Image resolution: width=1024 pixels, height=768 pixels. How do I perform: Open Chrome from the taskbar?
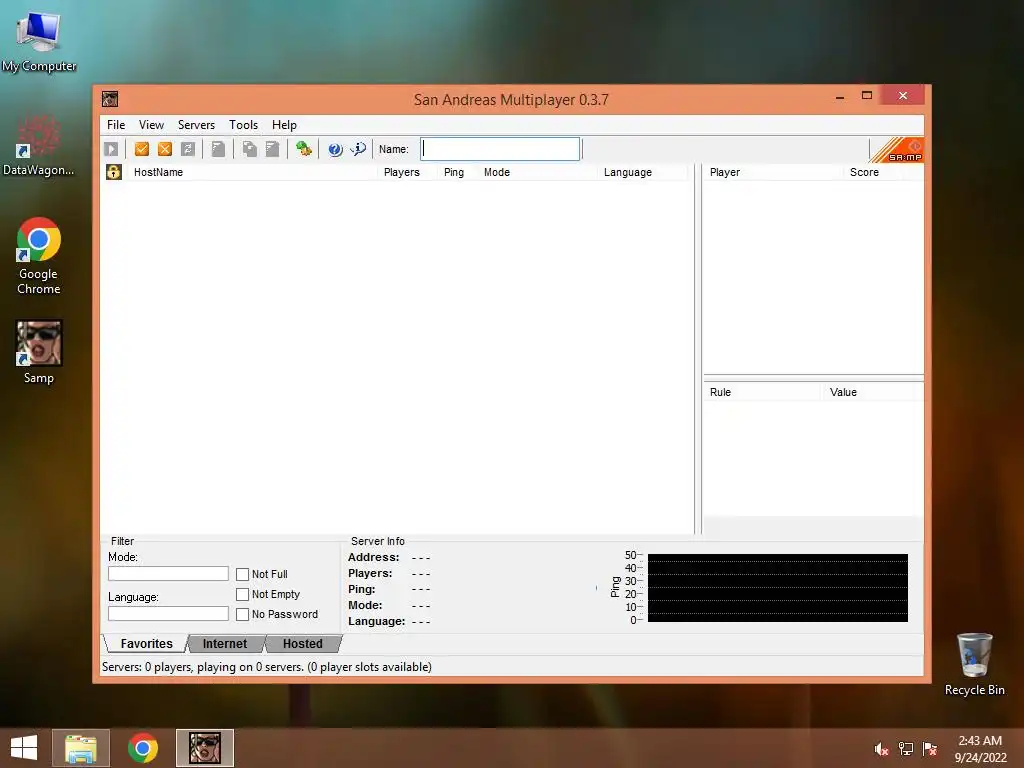(x=143, y=748)
